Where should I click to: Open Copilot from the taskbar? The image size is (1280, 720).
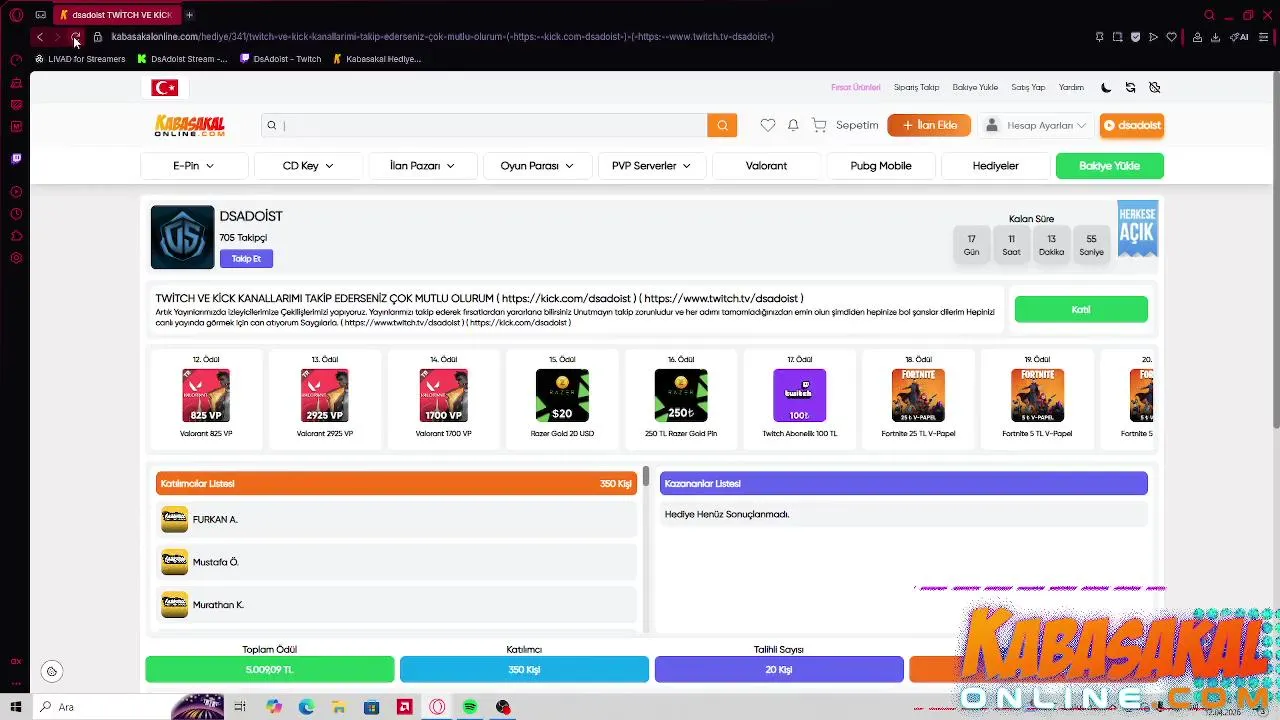274,707
